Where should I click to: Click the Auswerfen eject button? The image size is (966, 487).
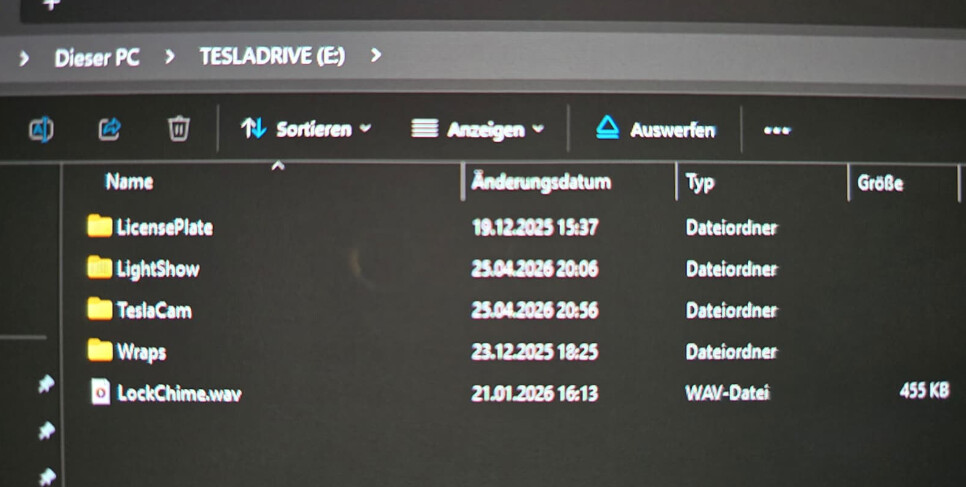pyautogui.click(x=656, y=129)
